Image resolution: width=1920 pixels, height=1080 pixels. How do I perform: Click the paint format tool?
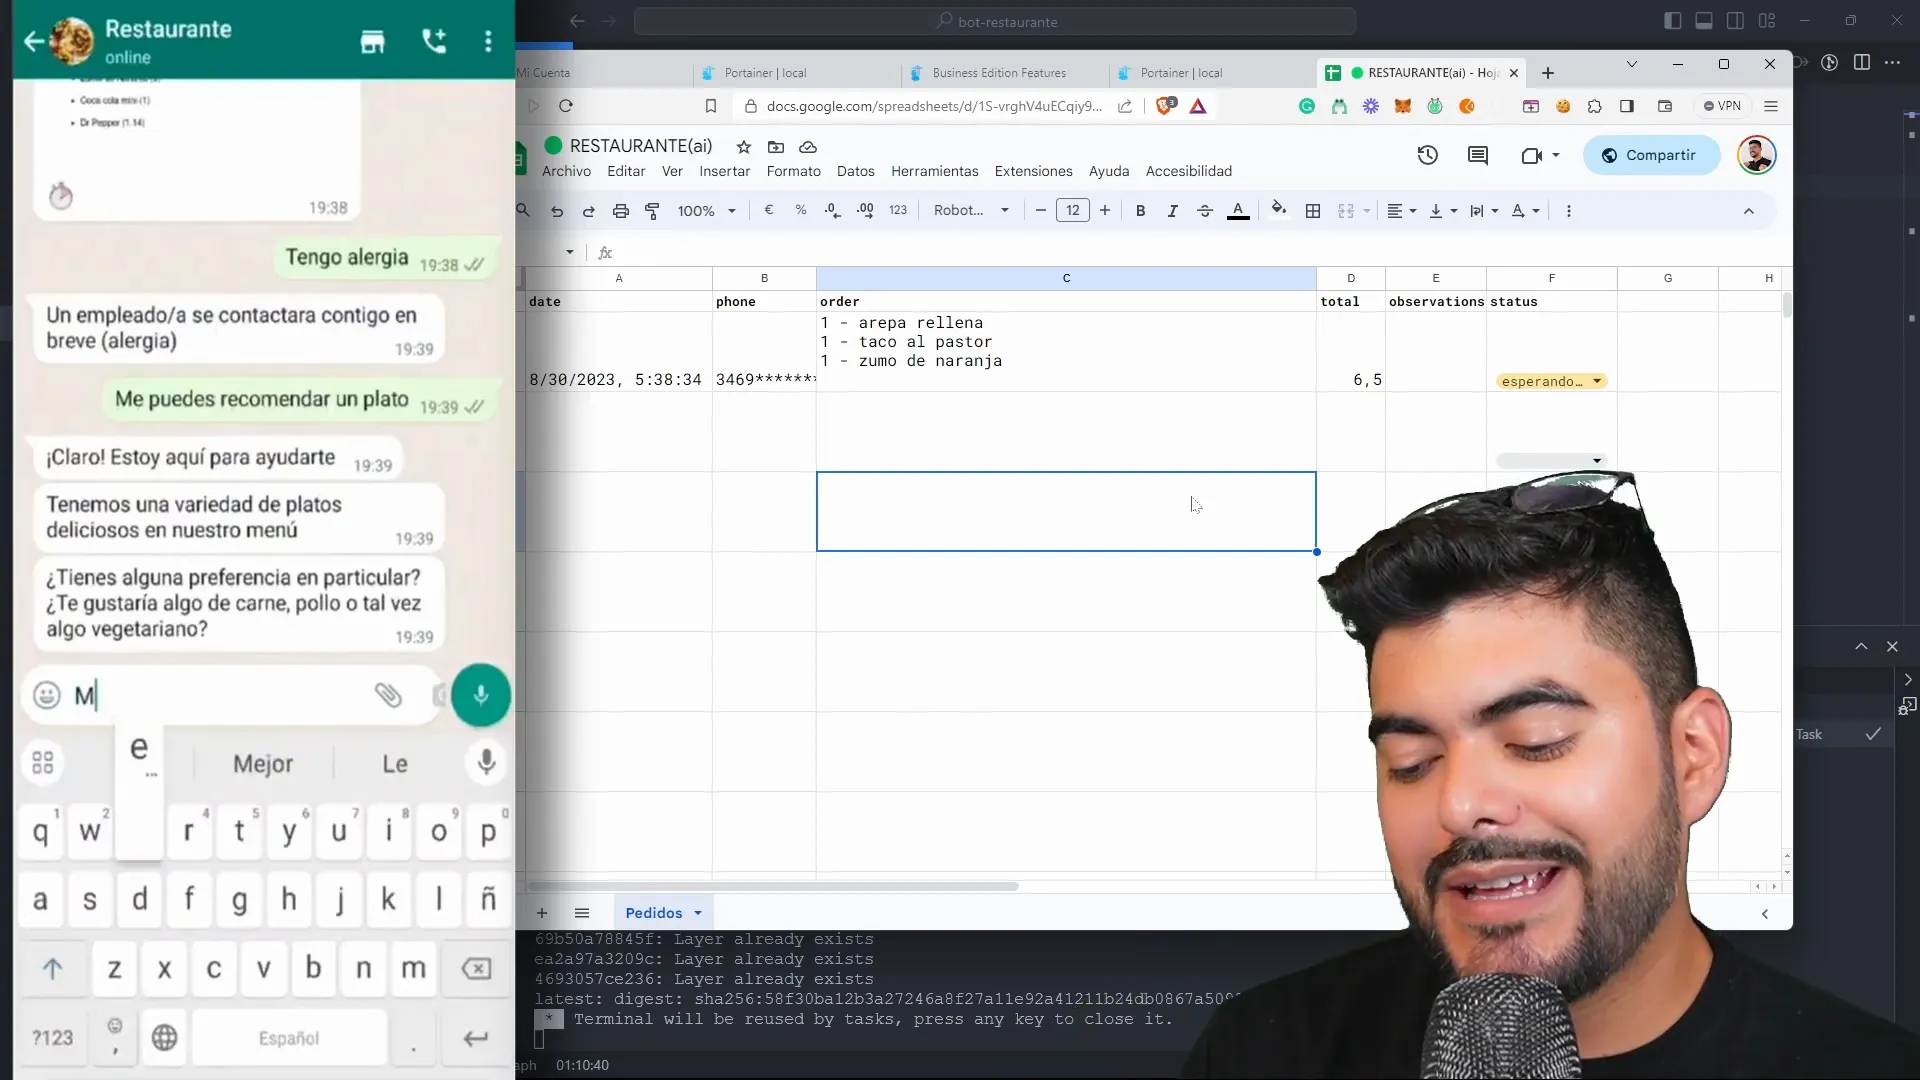(x=652, y=211)
